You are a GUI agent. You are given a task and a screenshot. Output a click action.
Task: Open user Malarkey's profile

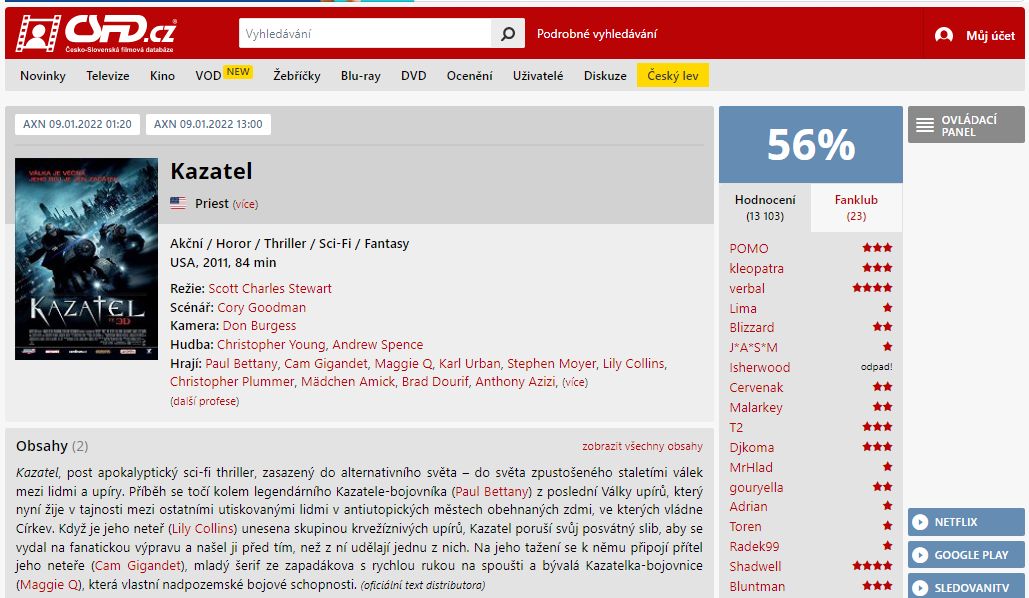(755, 408)
